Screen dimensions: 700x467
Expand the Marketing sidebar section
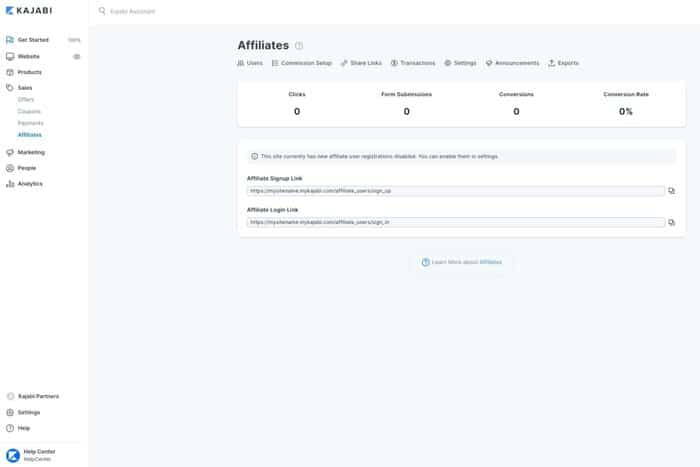[31, 152]
